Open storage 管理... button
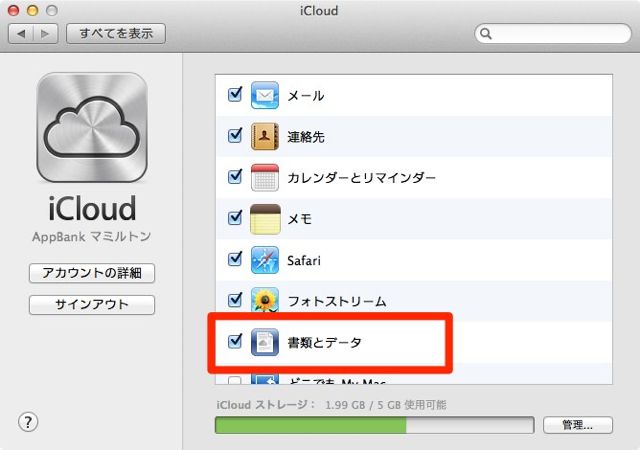The image size is (640, 450). tap(578, 425)
